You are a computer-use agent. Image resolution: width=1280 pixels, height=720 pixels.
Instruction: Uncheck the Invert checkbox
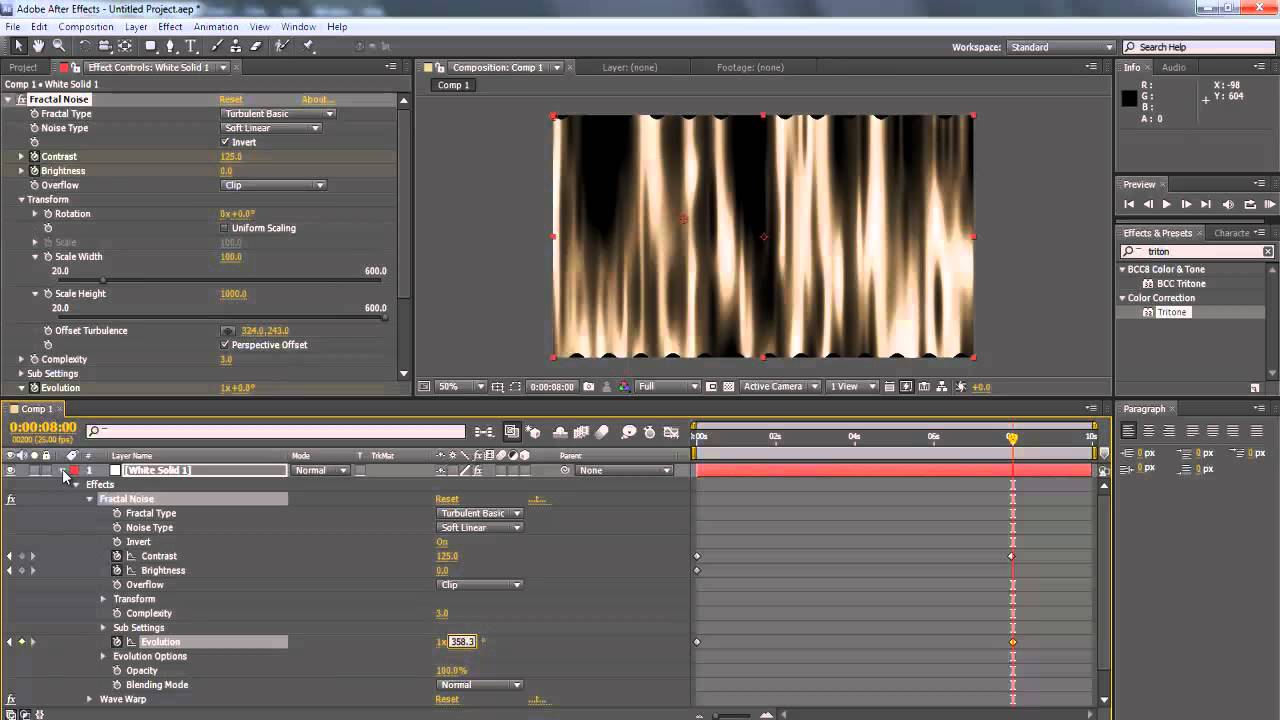(x=225, y=143)
